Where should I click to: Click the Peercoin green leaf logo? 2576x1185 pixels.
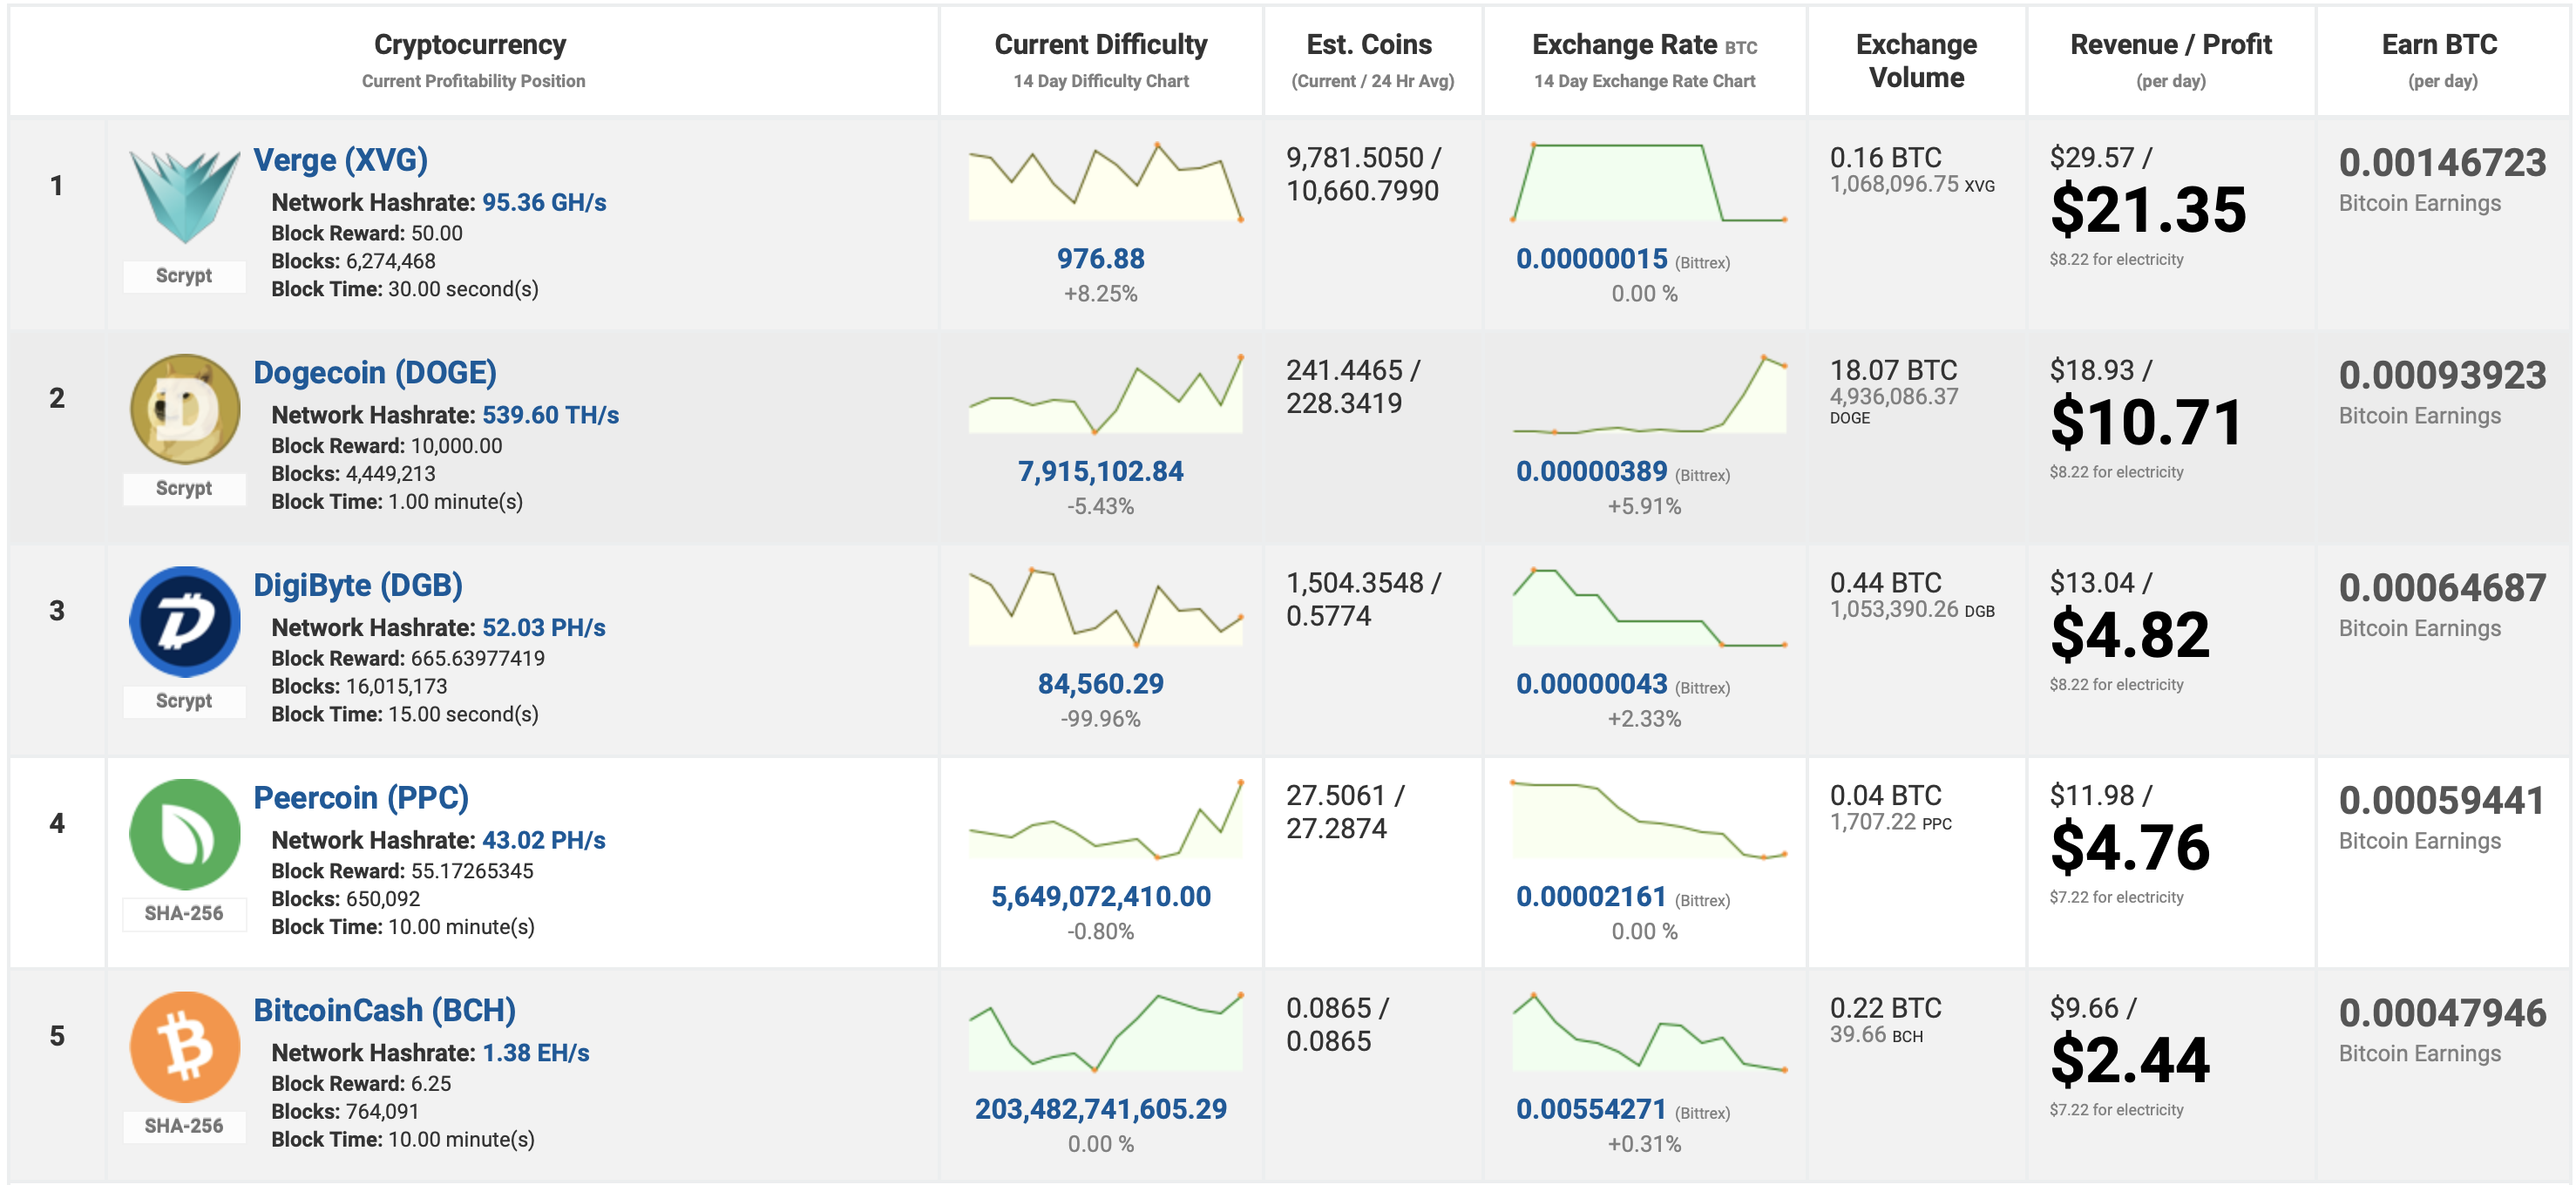click(x=185, y=834)
